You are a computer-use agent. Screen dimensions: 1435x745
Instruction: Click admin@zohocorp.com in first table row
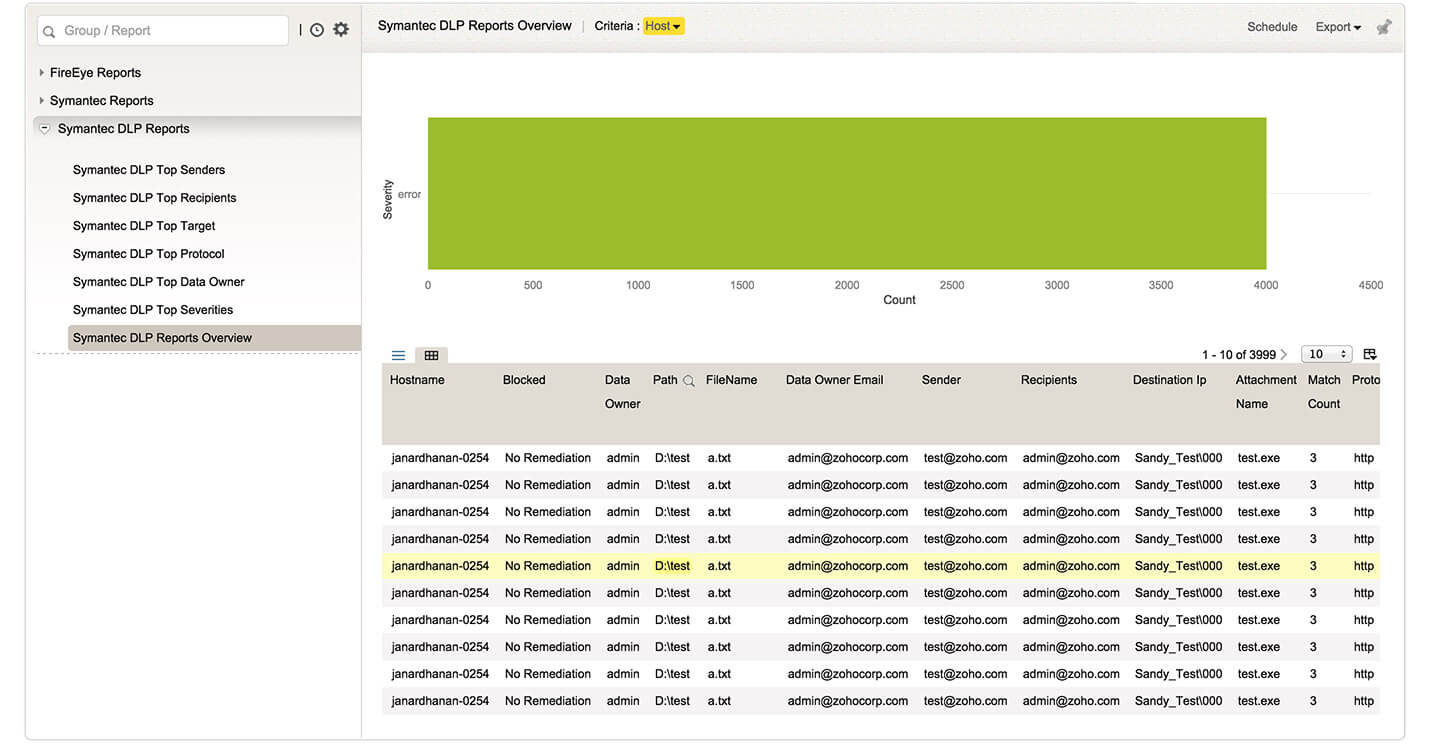pos(848,458)
